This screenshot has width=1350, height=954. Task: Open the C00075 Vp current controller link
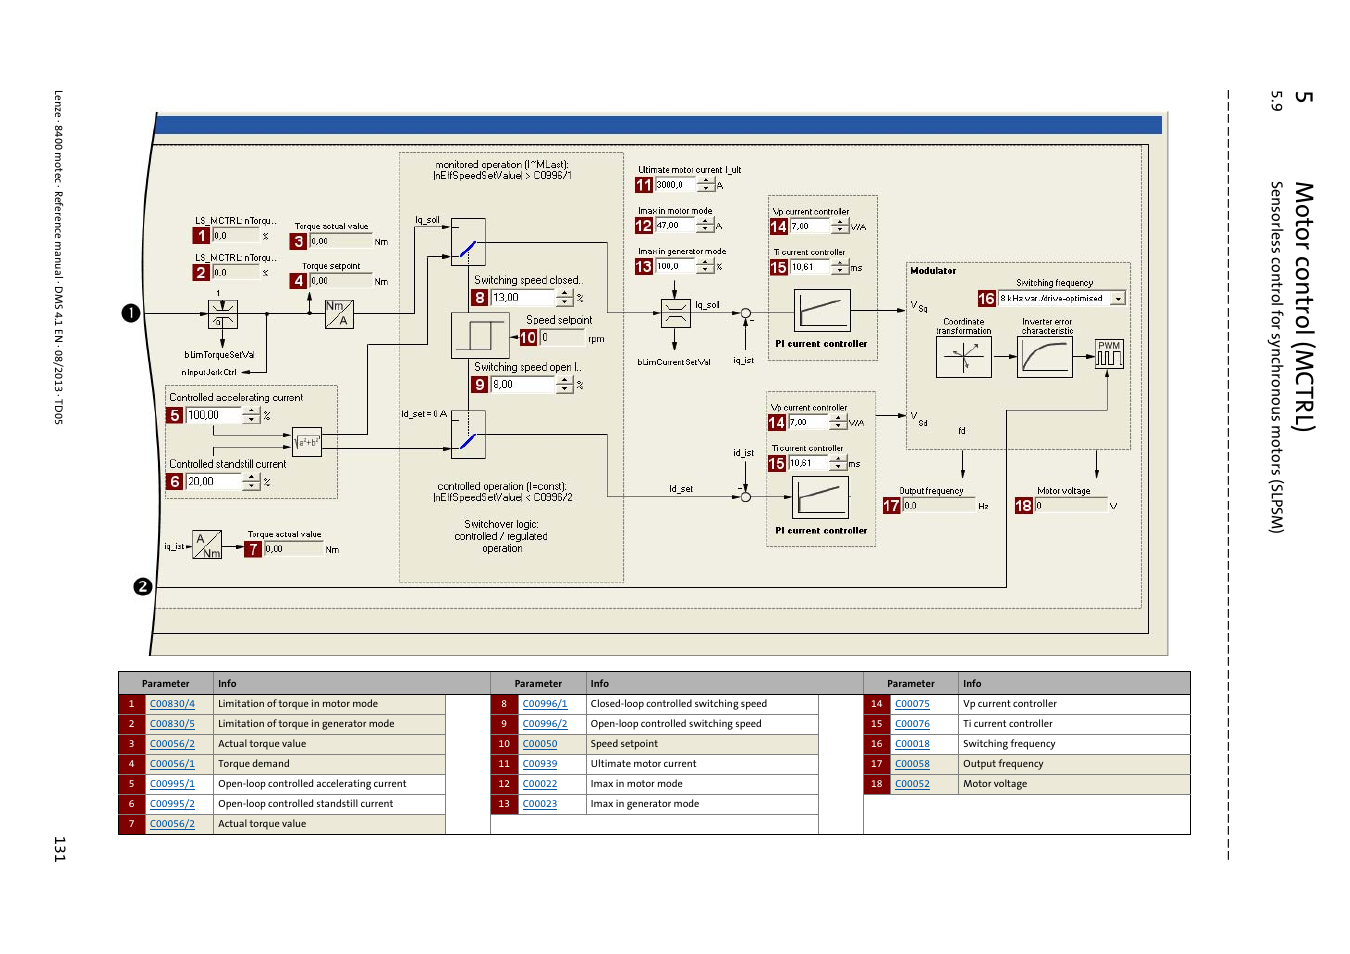coord(912,704)
